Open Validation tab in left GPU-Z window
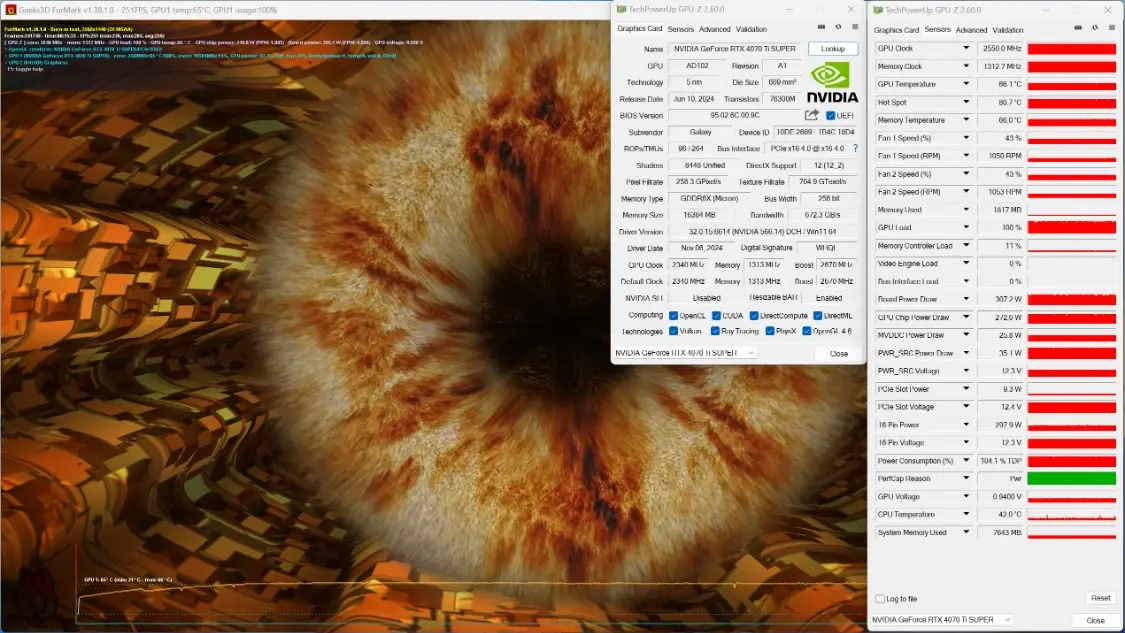Viewport: 1125px width, 633px height. [751, 29]
